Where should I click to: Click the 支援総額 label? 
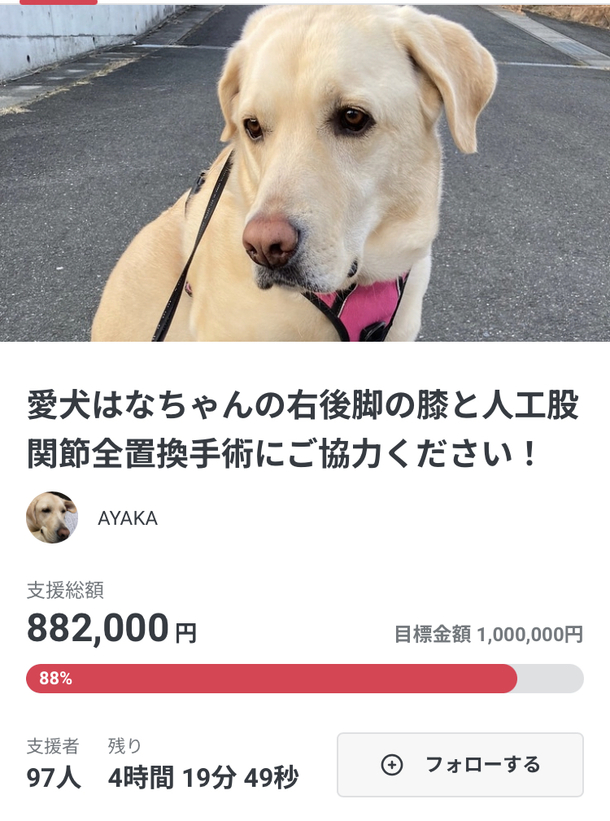coord(65,590)
